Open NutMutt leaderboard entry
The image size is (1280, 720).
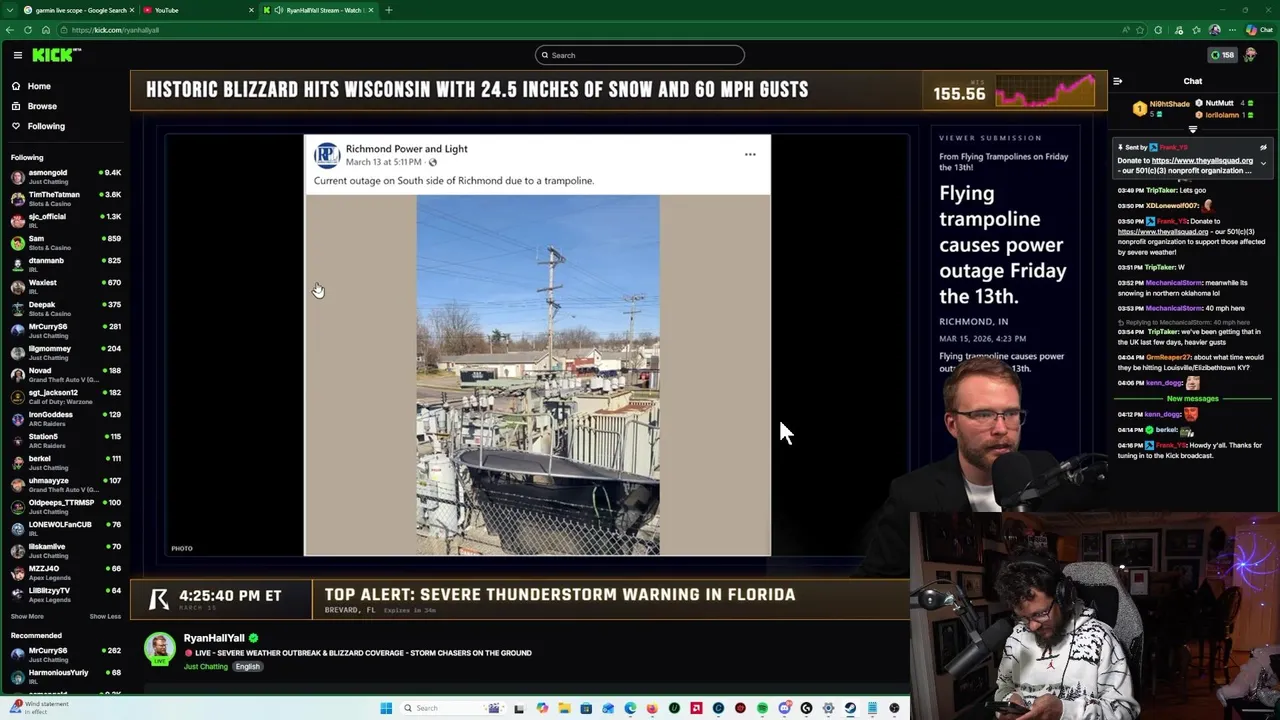point(1222,103)
